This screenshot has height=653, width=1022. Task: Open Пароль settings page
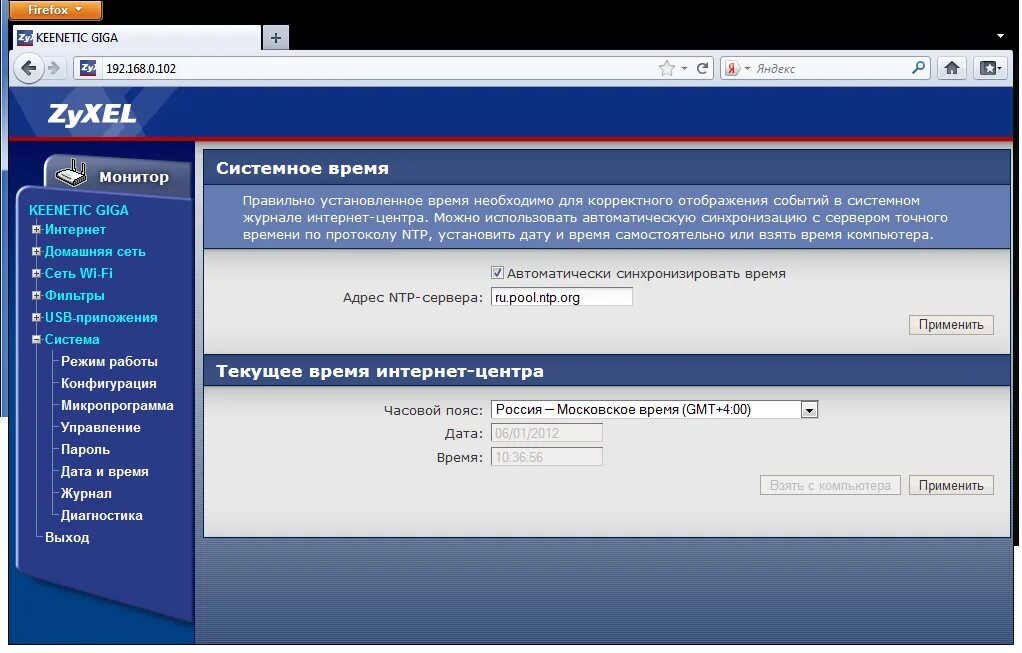(x=85, y=450)
